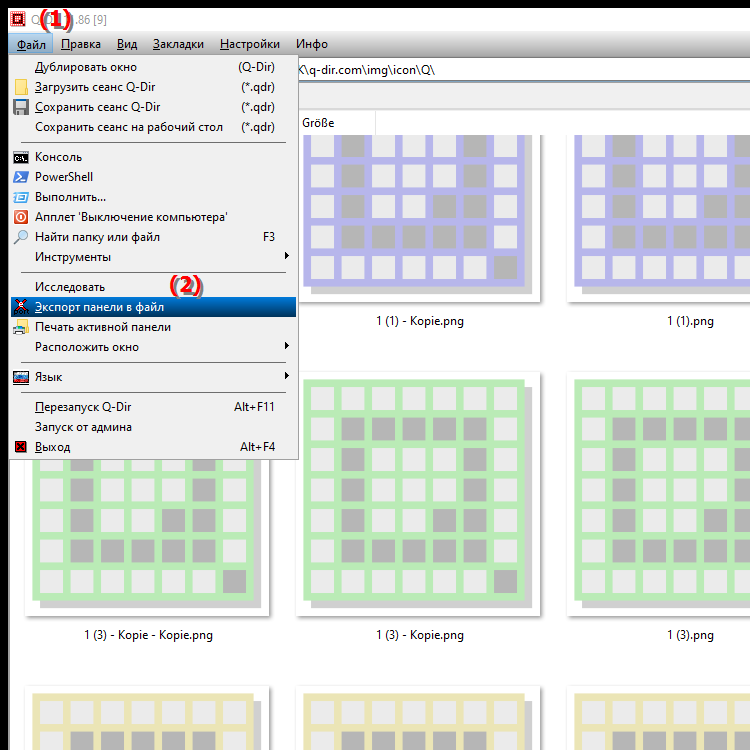Select thumbnail of 1 (3).png
This screenshot has height=750, width=750.
click(659, 494)
